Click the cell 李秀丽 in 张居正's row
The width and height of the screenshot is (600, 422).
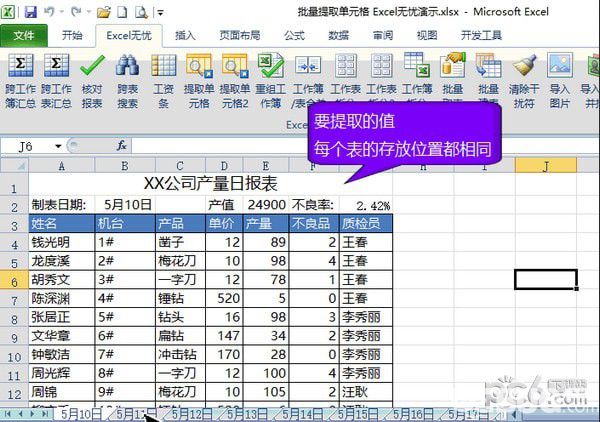pos(366,317)
